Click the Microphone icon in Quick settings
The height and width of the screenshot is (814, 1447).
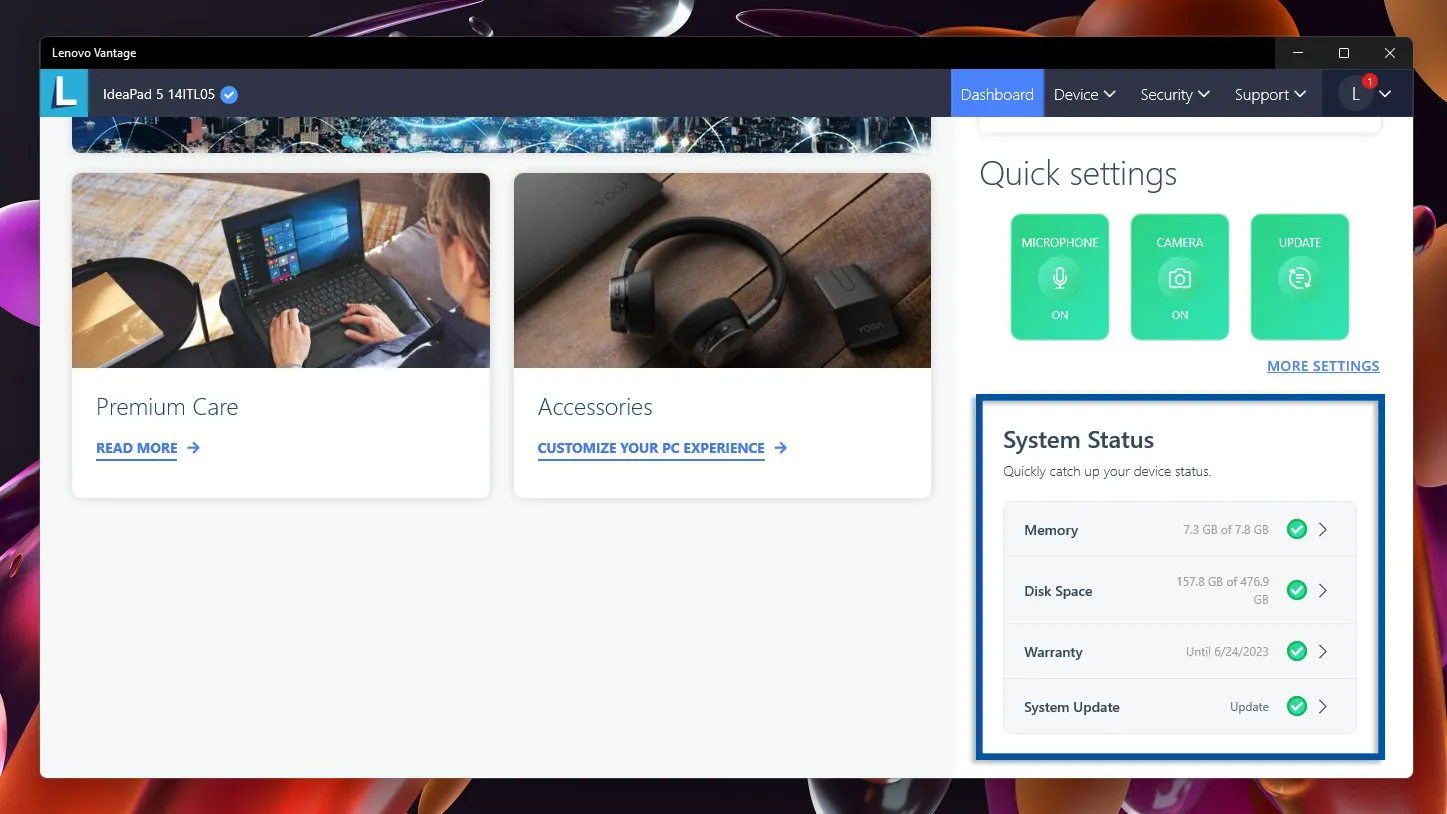click(x=1059, y=277)
